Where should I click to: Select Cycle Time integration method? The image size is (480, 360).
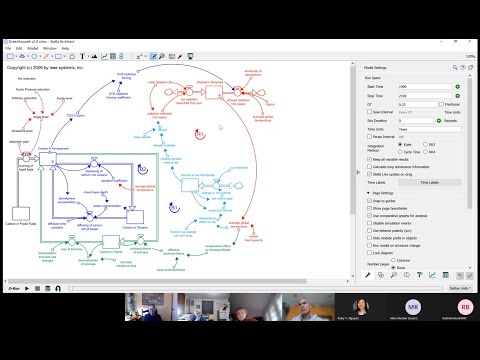[x=400, y=152]
